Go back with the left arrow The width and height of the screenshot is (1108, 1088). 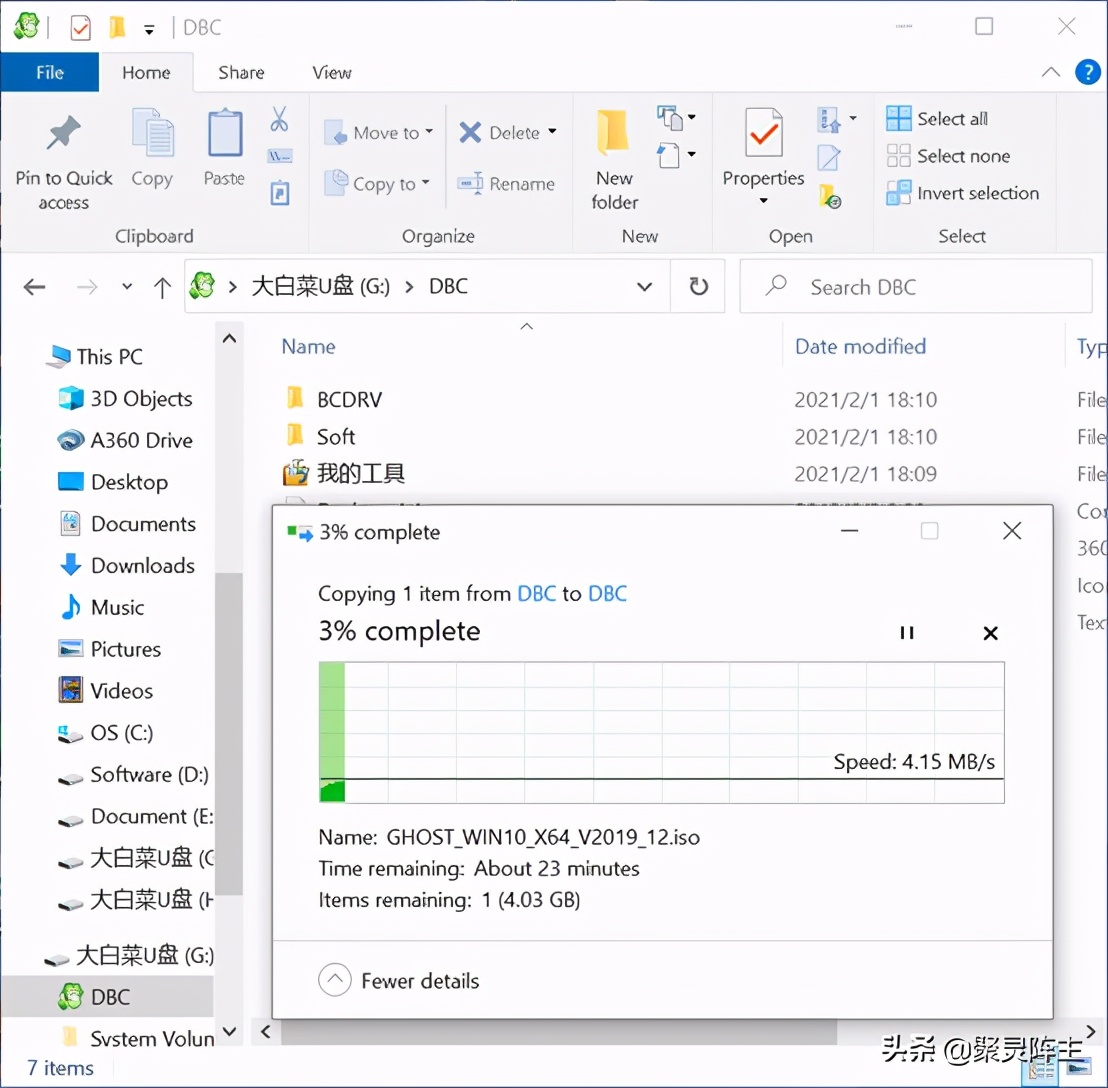(34, 287)
